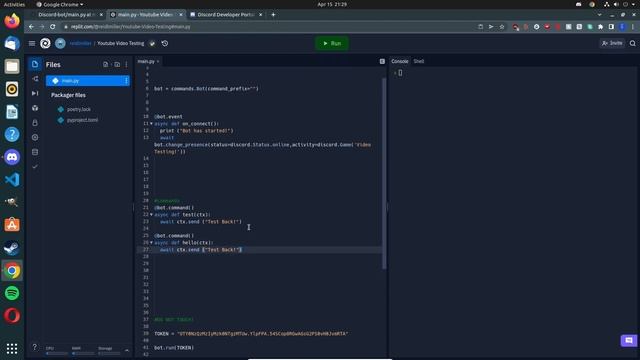Collapse the hello function fold arrow
The image size is (640, 360).
pyautogui.click(x=151, y=242)
